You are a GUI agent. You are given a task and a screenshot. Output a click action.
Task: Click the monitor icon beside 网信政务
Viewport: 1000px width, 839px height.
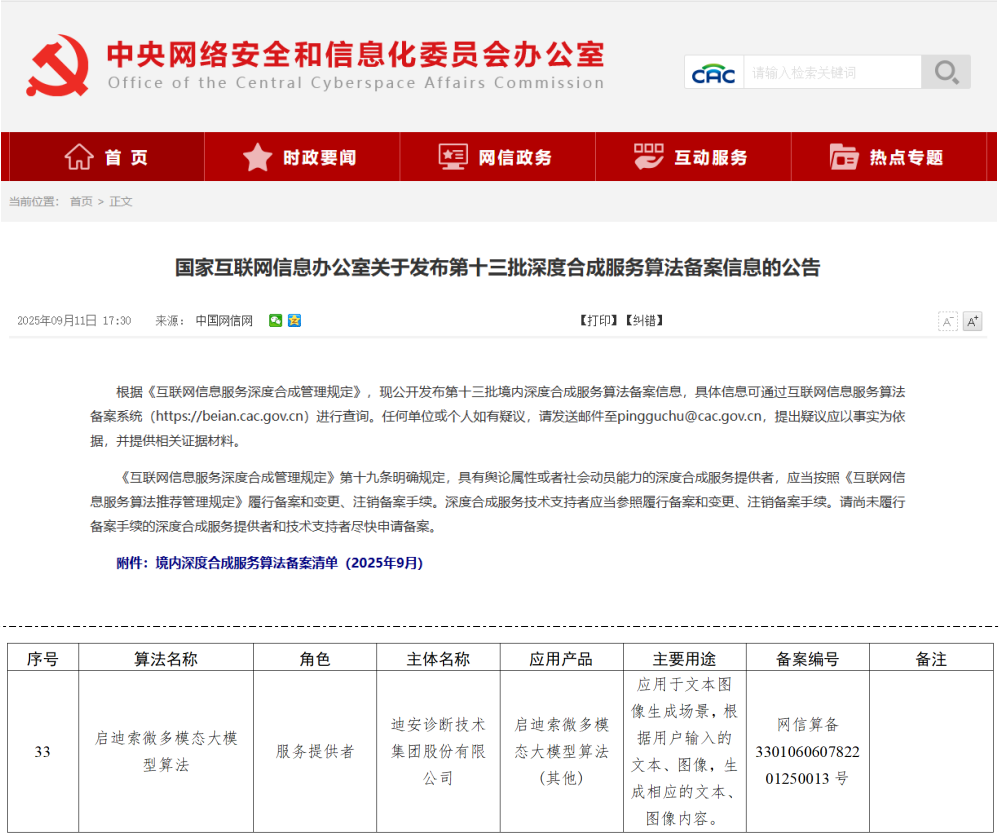click(454, 156)
